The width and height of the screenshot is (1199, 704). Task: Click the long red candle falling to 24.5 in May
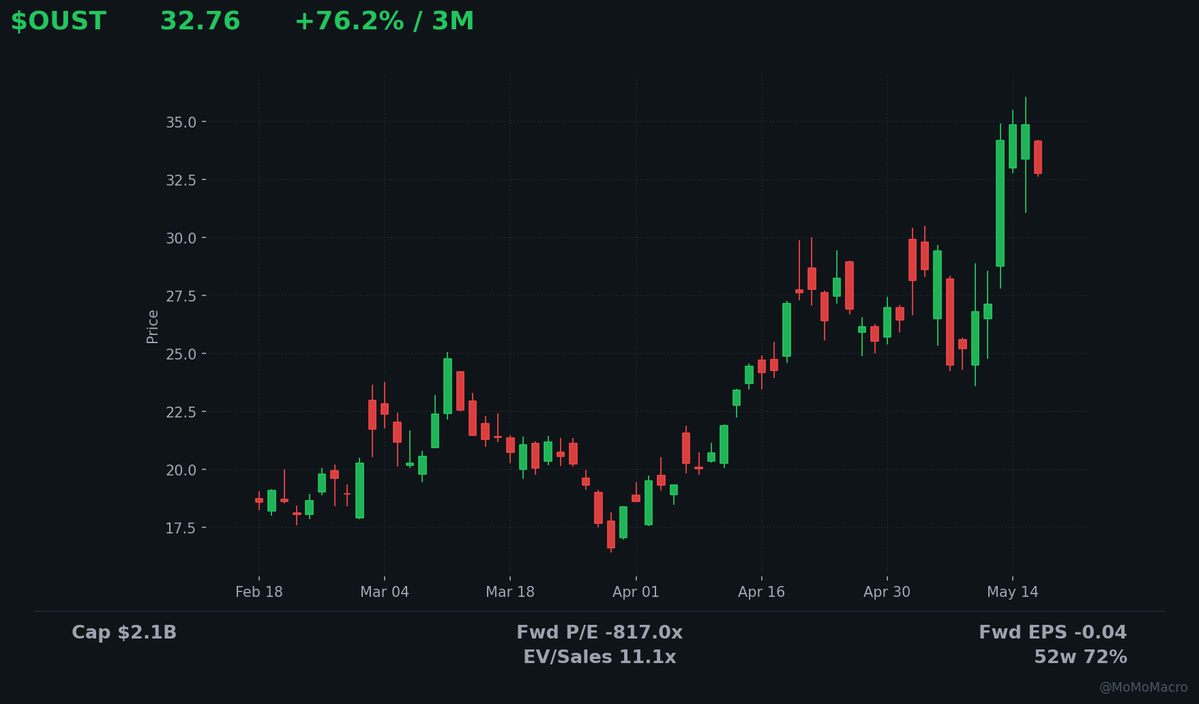point(950,322)
